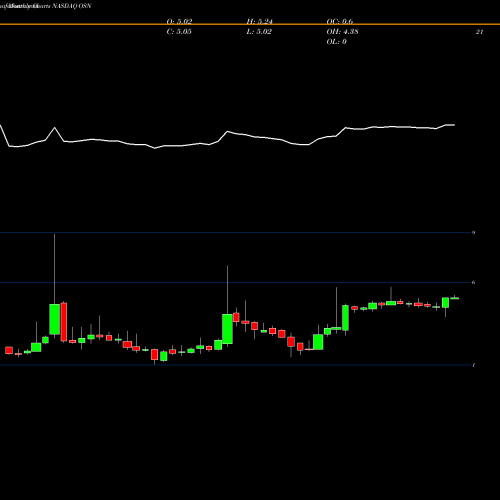Click the 'OC: 0.6' reading
500x500 pixels.
pos(340,22)
